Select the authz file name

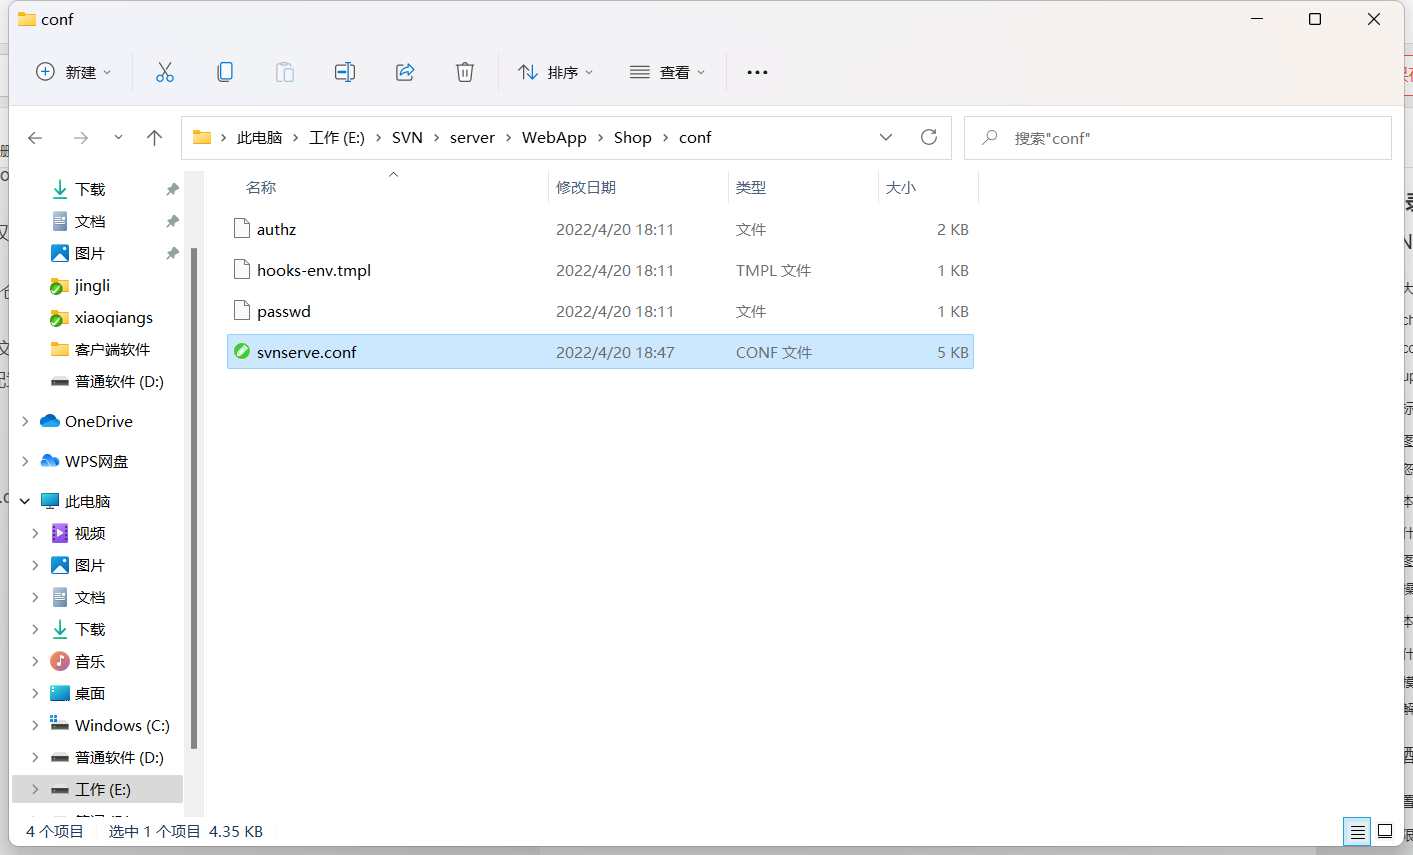[276, 229]
